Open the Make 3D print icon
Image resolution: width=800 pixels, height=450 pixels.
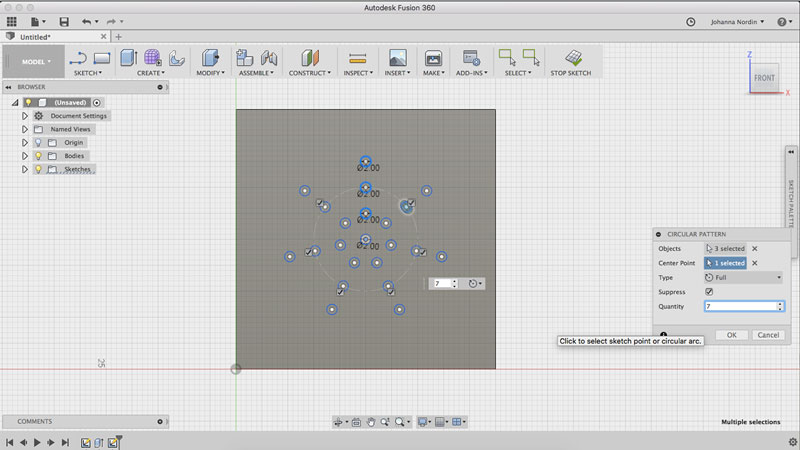(433, 58)
